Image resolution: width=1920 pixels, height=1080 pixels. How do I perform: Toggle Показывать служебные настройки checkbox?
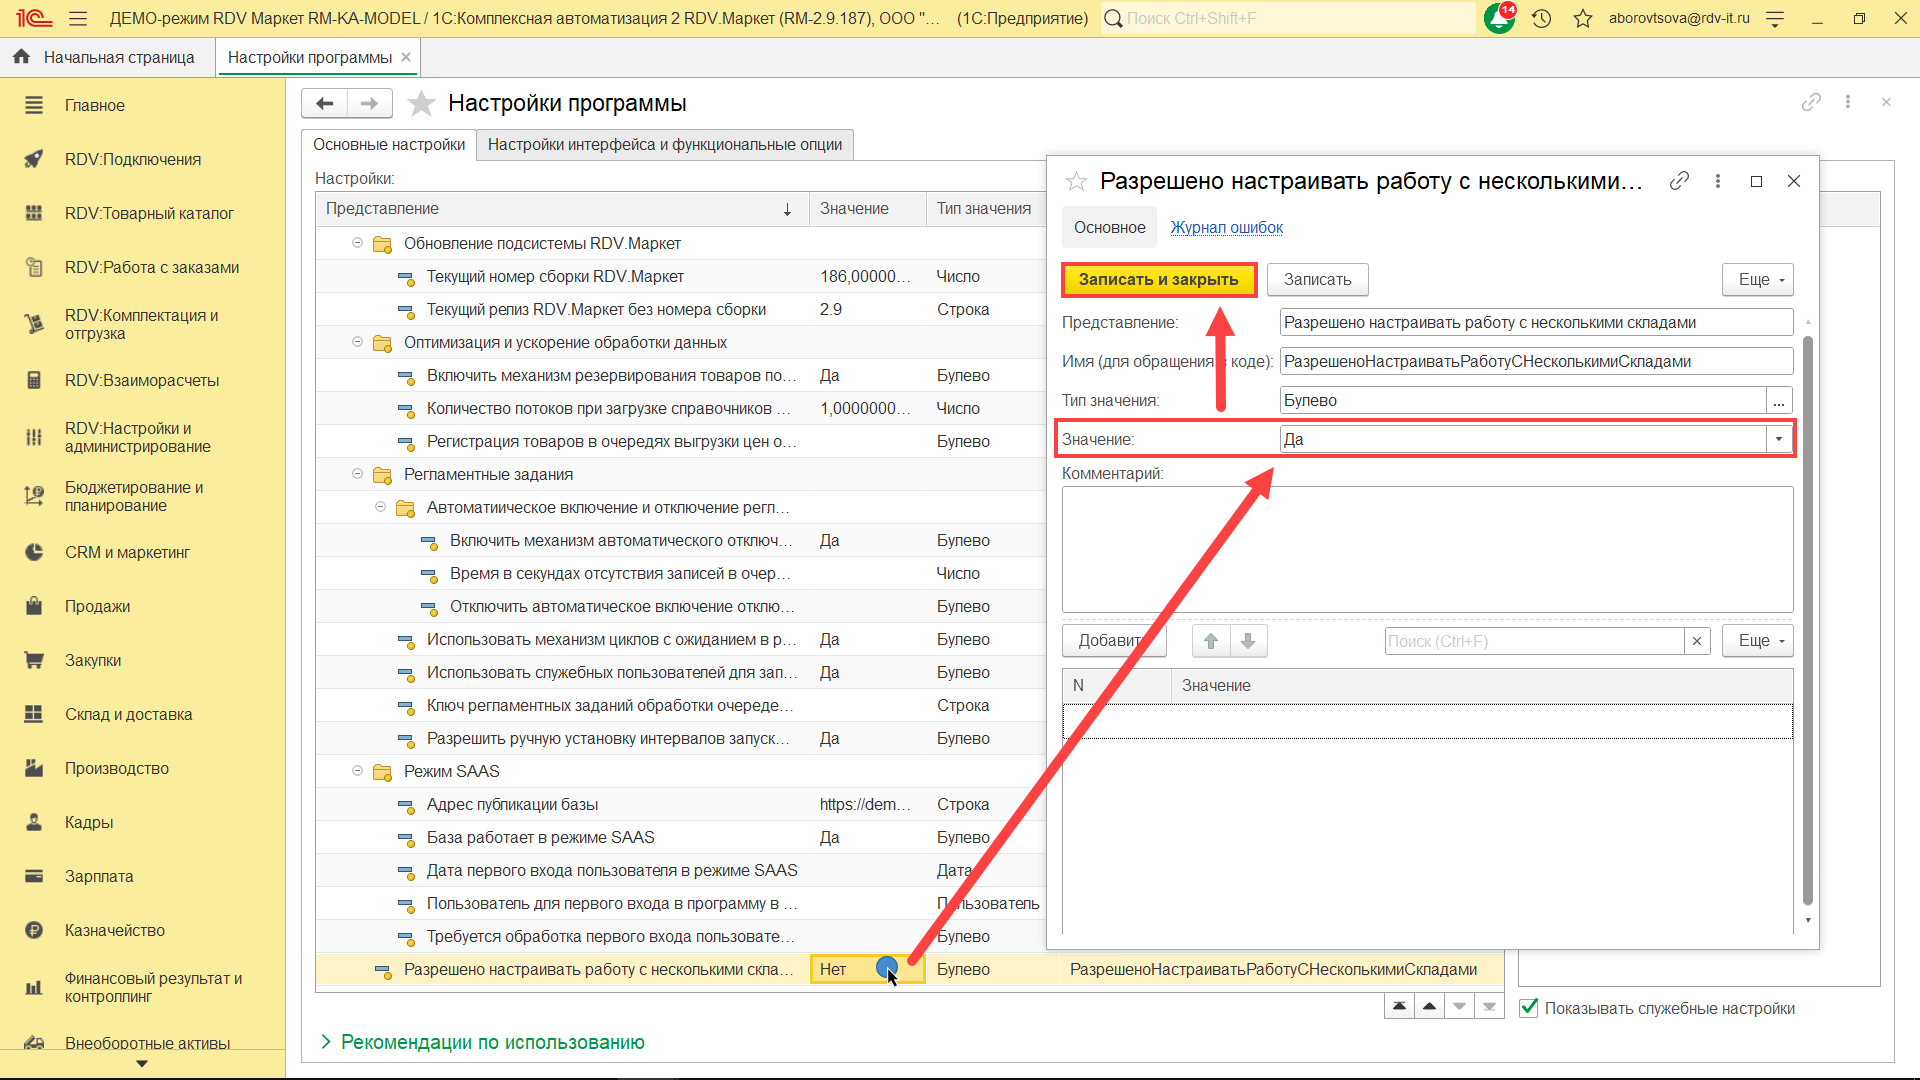pyautogui.click(x=1528, y=1008)
